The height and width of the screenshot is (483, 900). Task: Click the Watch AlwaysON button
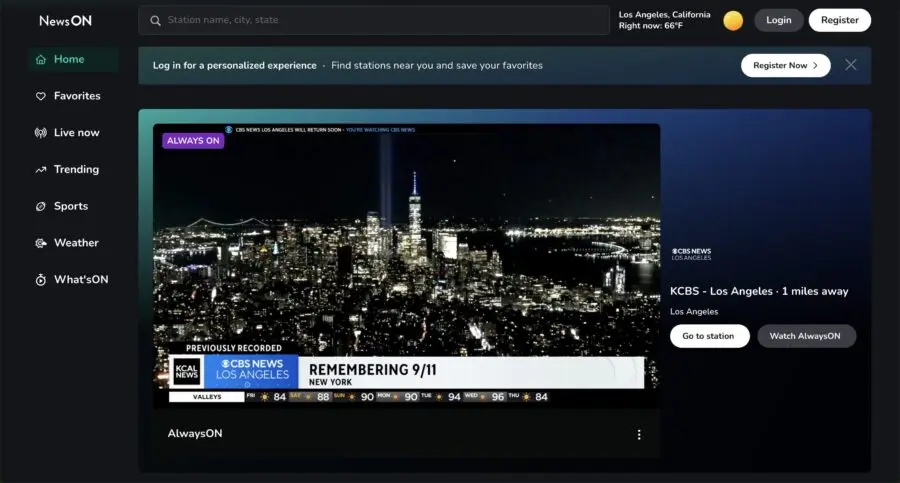click(806, 336)
